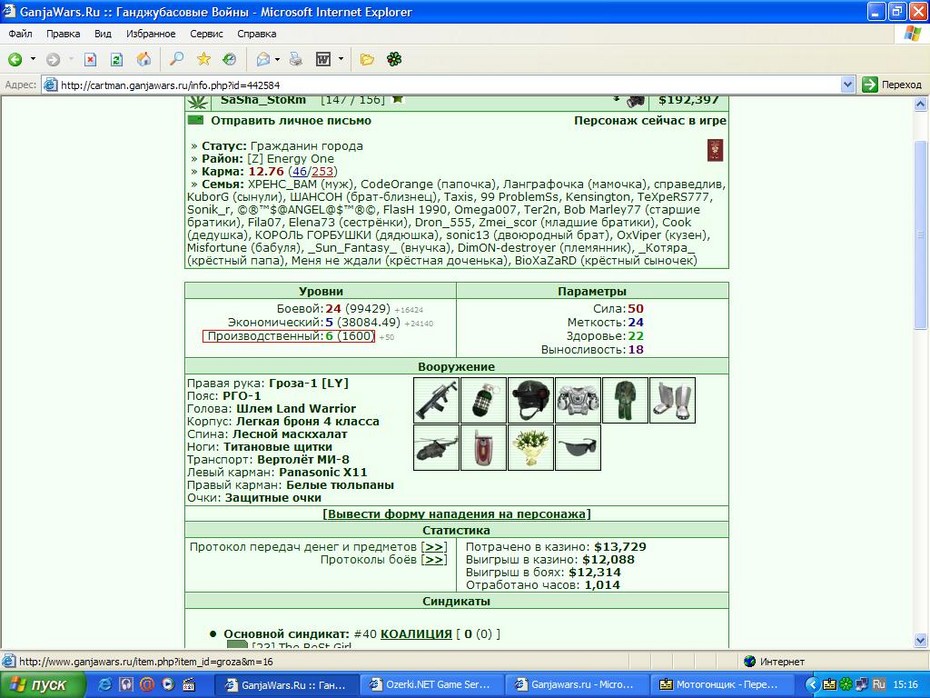
Task: Open the address bar dropdown
Action: (848, 85)
